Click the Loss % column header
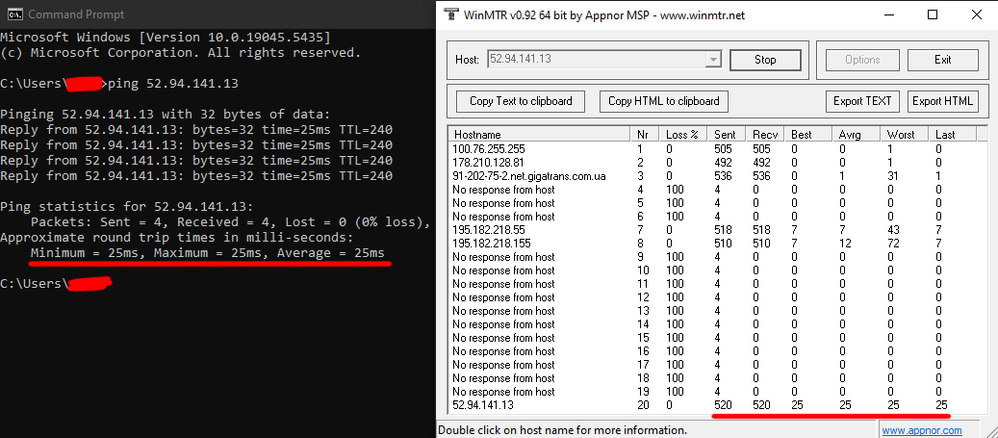 (685, 134)
